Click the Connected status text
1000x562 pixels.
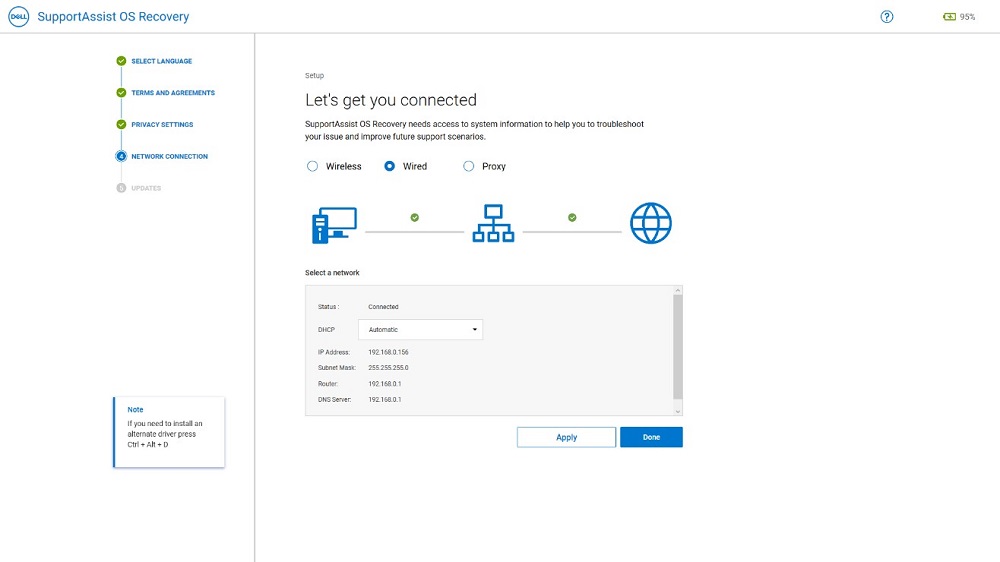[x=383, y=307]
